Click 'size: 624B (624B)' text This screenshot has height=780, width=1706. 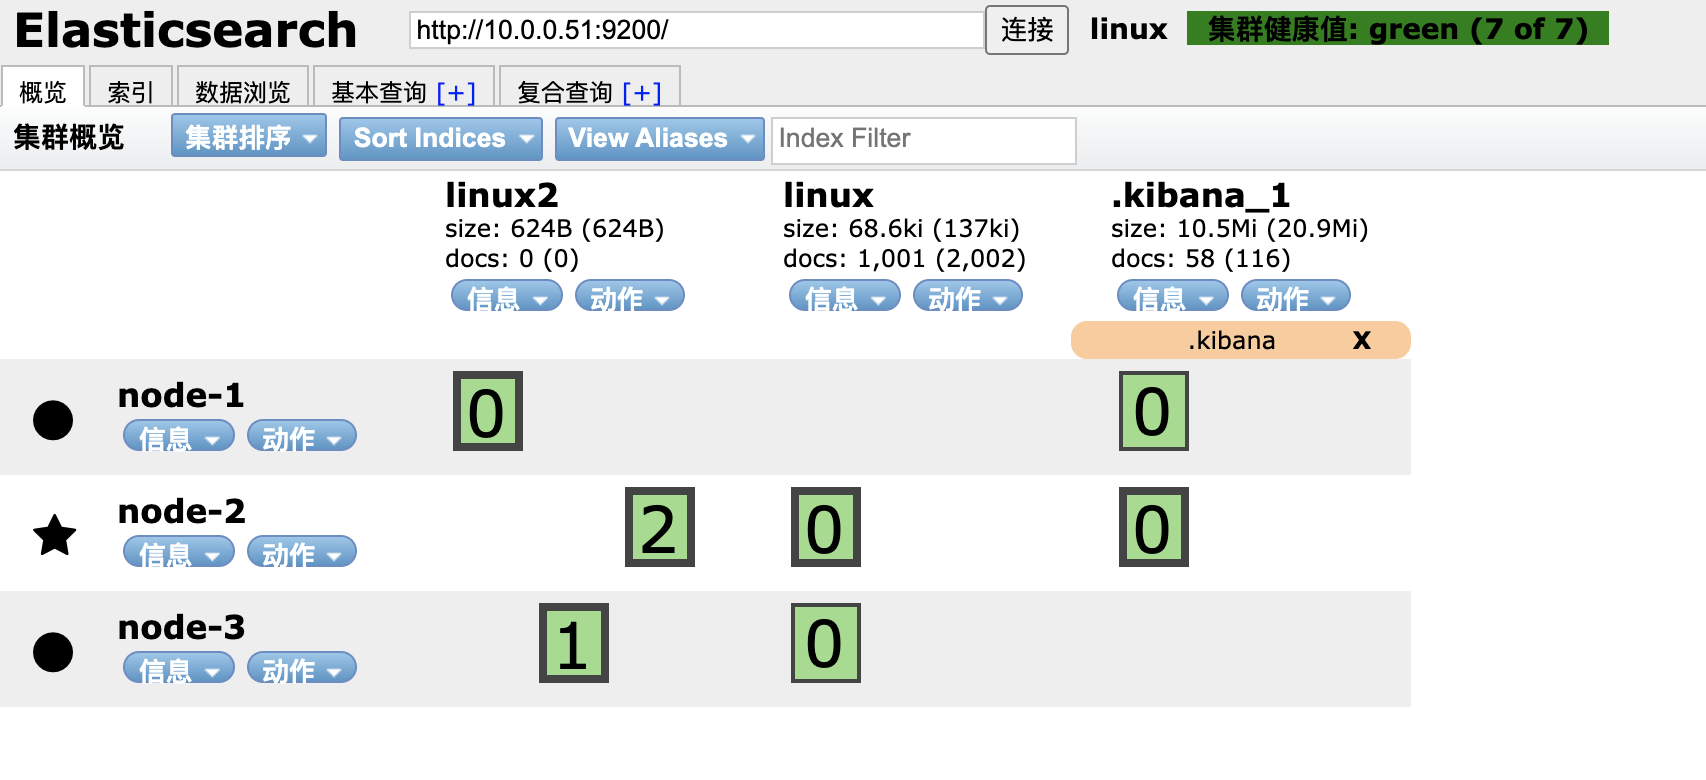555,229
